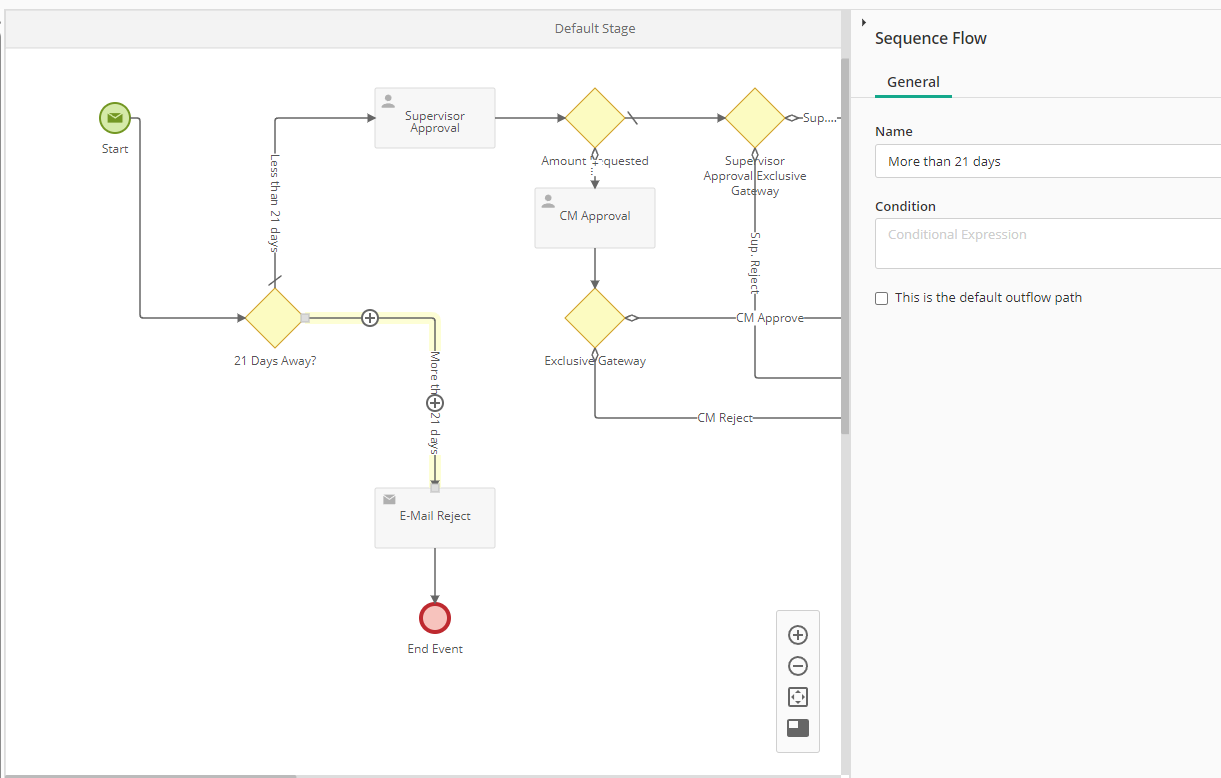Fit the diagram to screen
This screenshot has height=778, width=1221.
798,697
